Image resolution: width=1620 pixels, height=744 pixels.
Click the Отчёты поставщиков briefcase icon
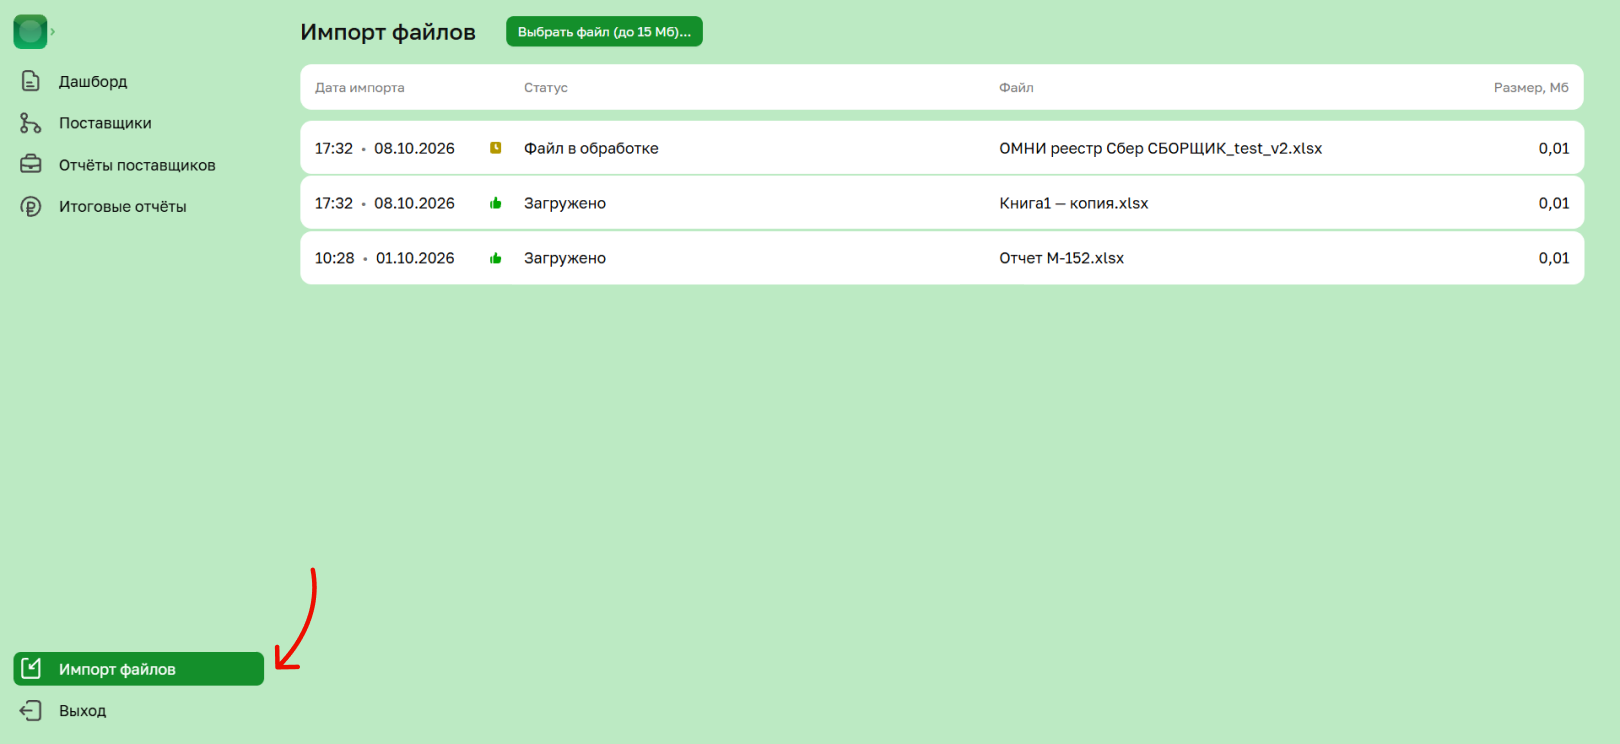31,164
